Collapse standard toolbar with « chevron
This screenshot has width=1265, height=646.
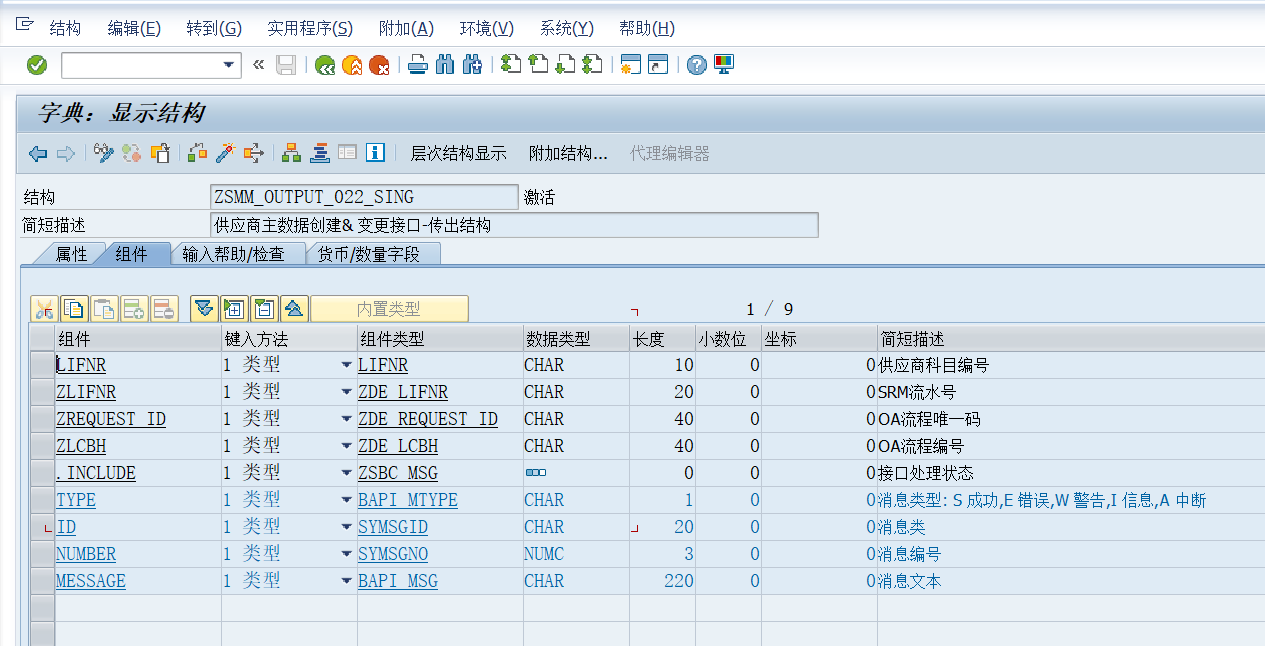258,65
